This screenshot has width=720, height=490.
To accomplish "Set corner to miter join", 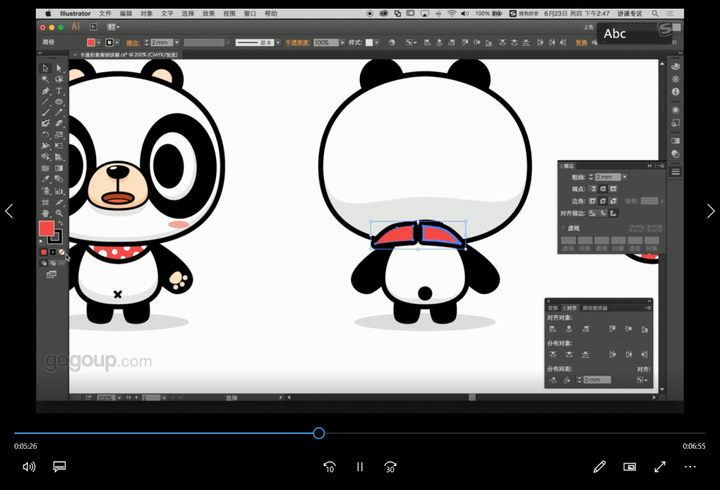I will 593,201.
